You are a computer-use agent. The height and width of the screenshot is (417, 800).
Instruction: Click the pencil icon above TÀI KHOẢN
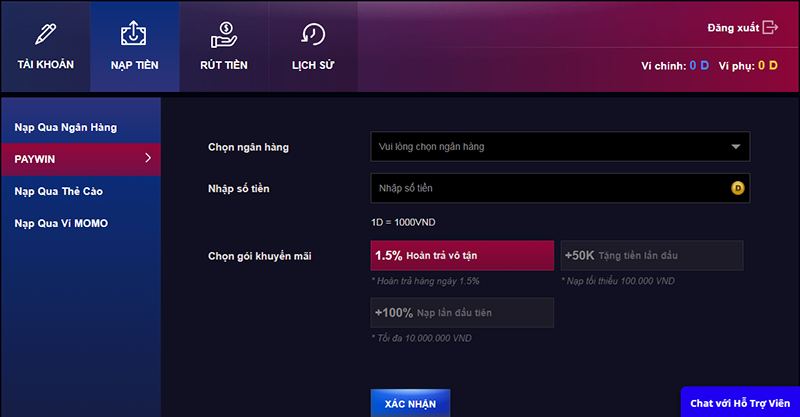coord(45,34)
